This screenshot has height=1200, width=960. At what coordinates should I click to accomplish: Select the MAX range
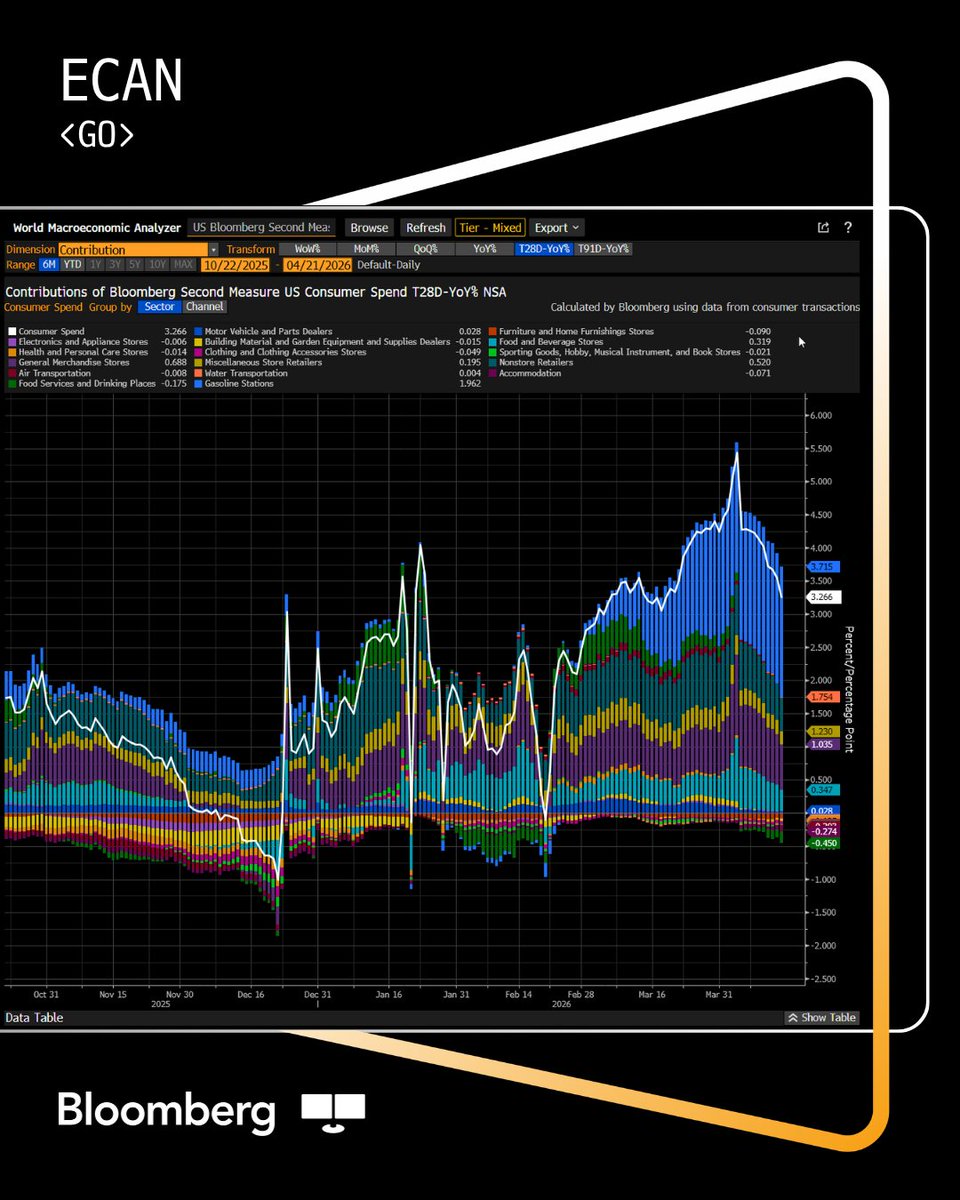183,265
